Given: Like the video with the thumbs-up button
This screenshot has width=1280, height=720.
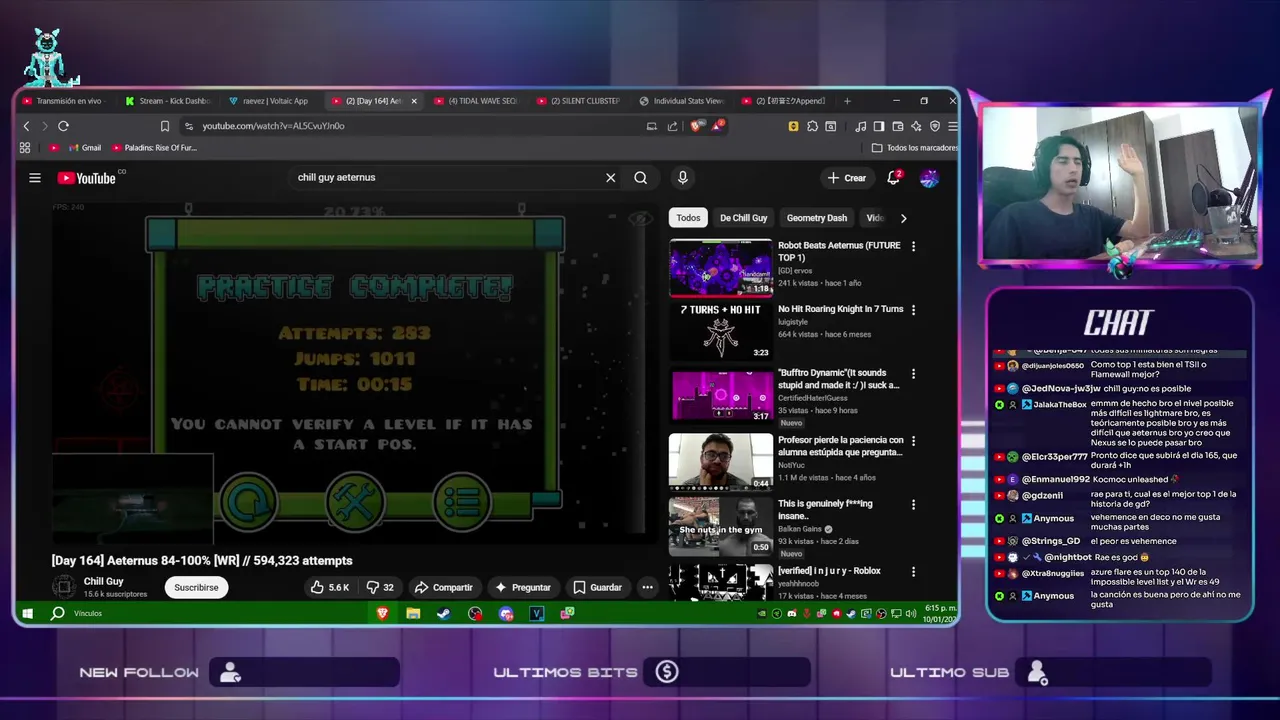Looking at the screenshot, I should [330, 587].
